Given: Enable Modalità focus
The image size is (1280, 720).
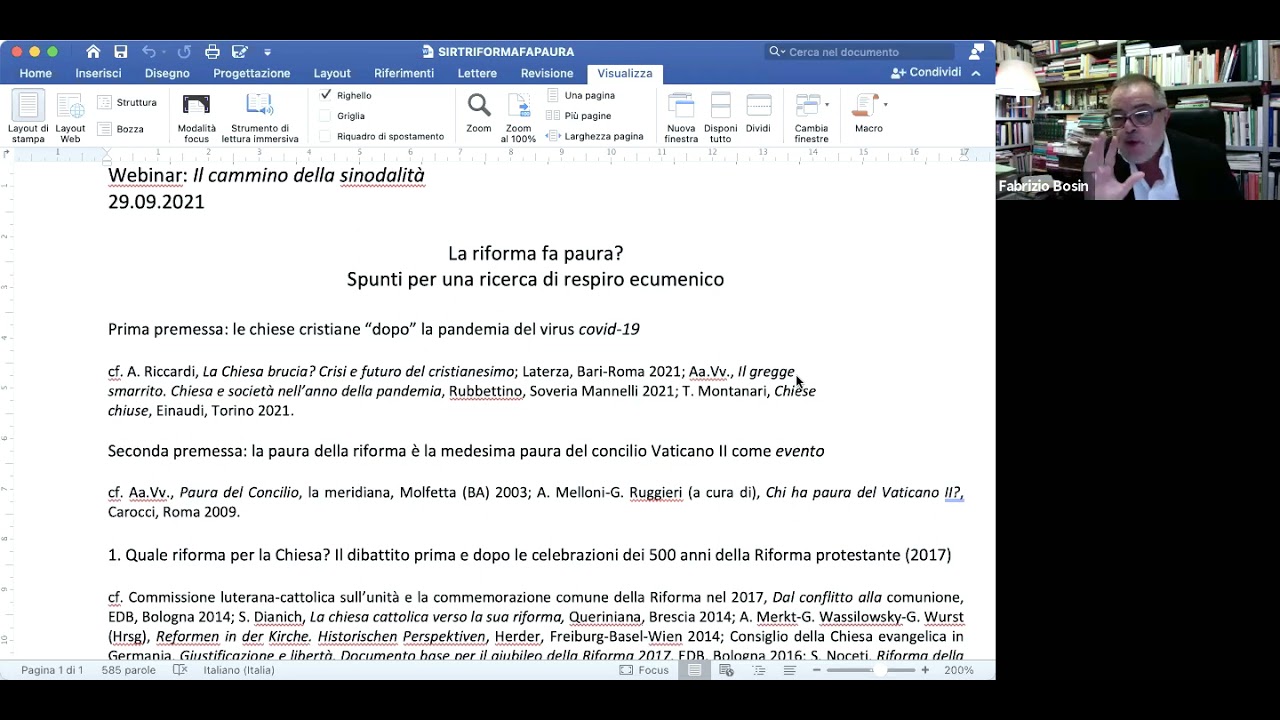Looking at the screenshot, I should [x=196, y=117].
